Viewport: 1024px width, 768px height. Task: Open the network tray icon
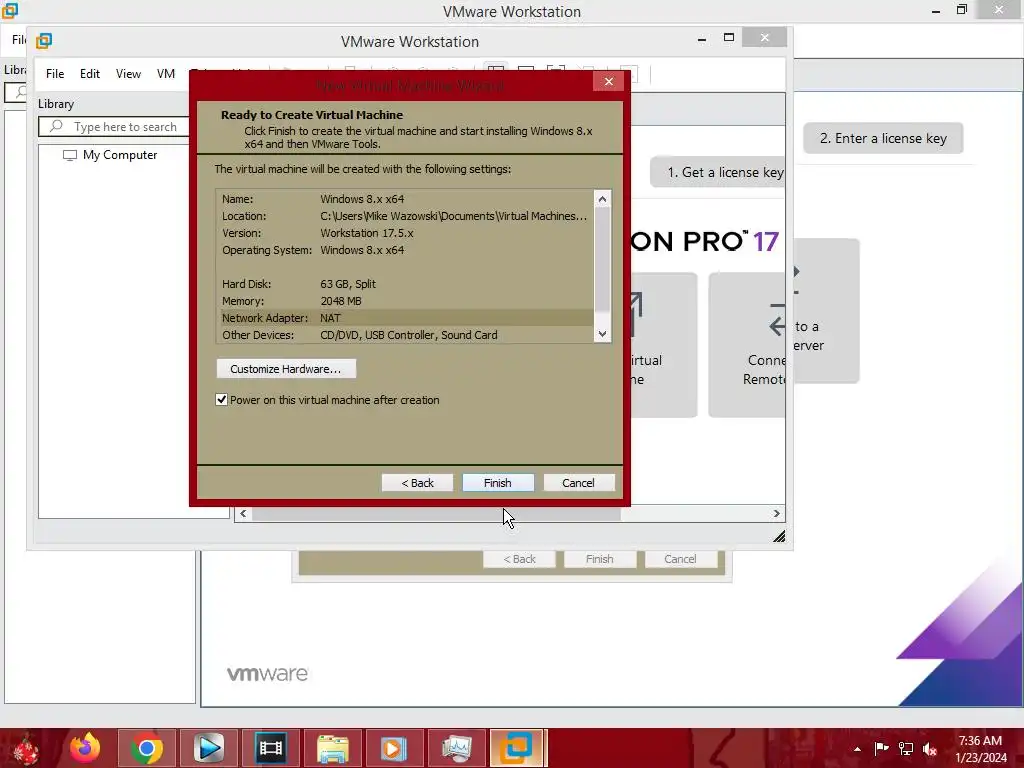906,749
